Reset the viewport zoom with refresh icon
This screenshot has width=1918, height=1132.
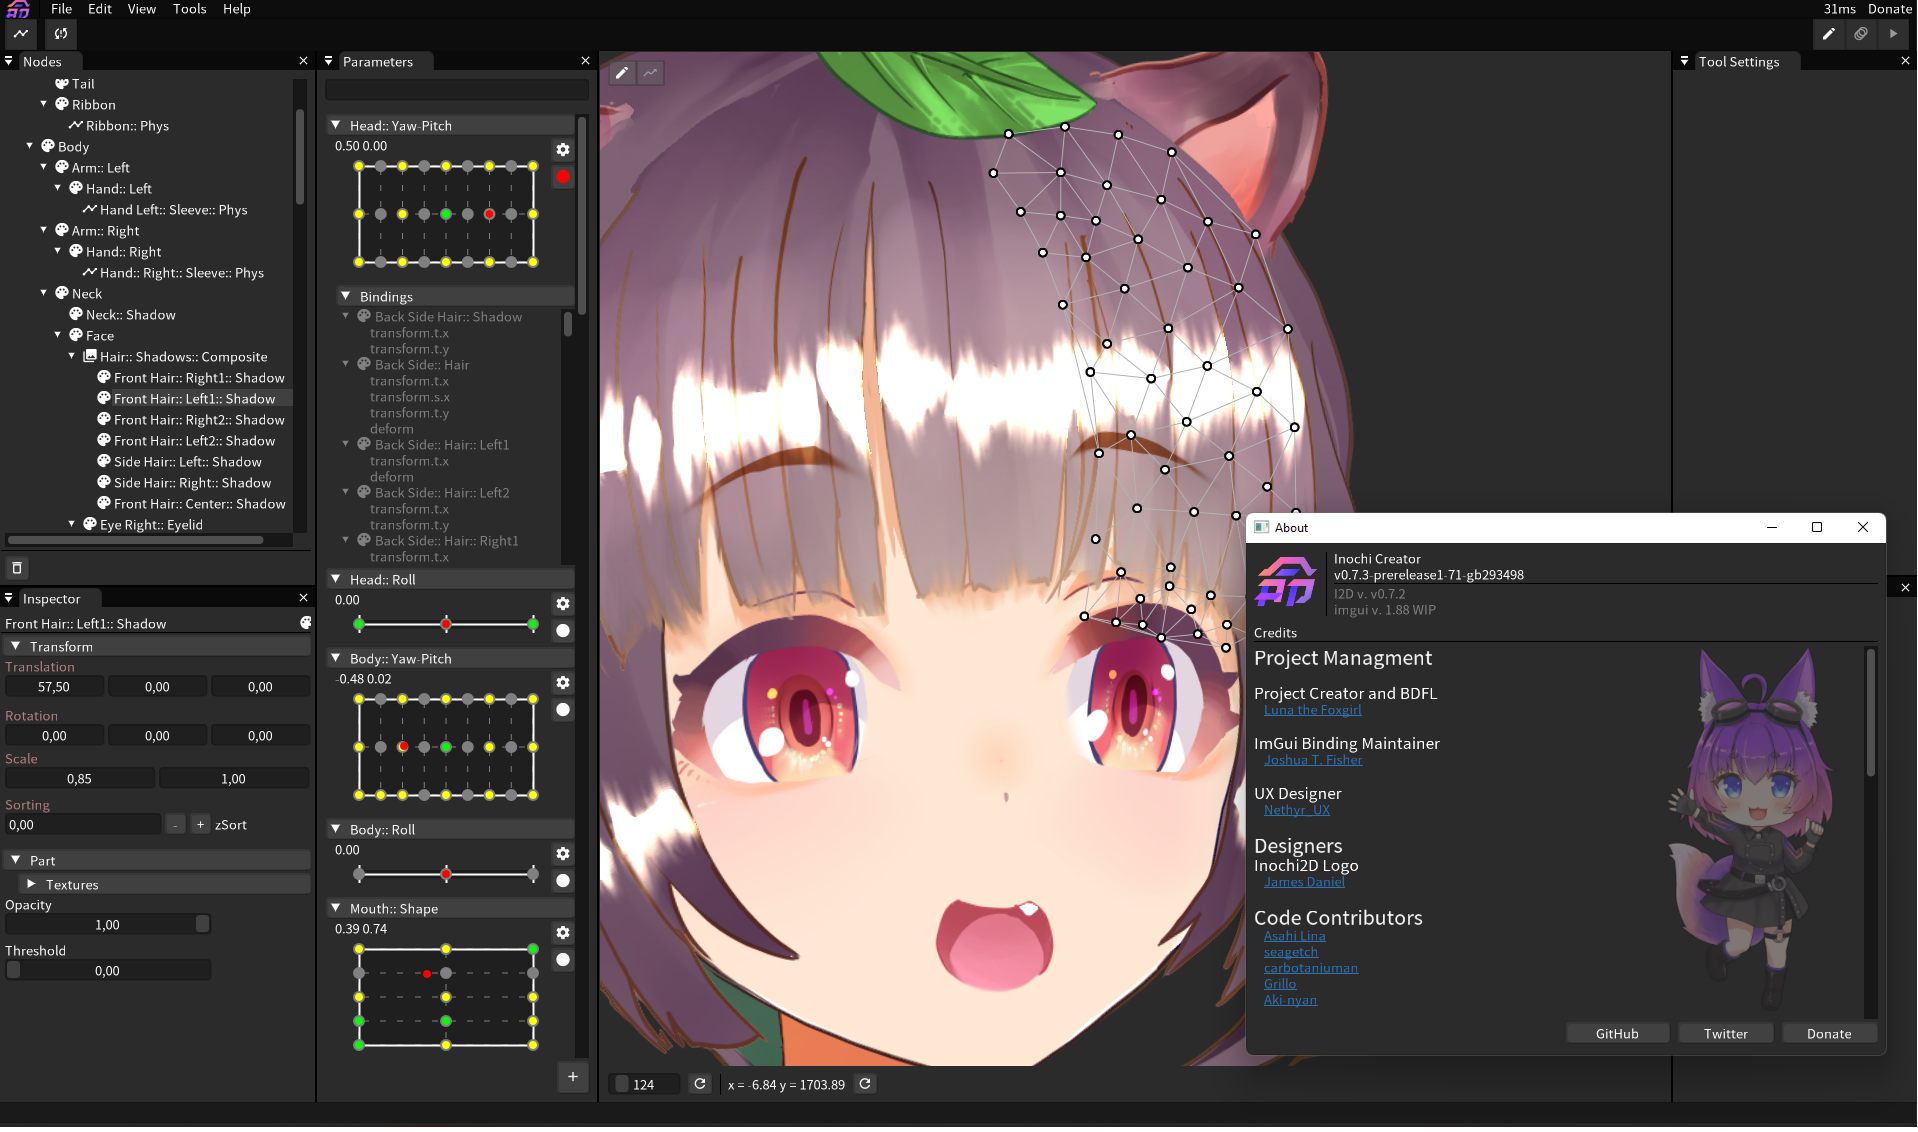click(x=700, y=1084)
